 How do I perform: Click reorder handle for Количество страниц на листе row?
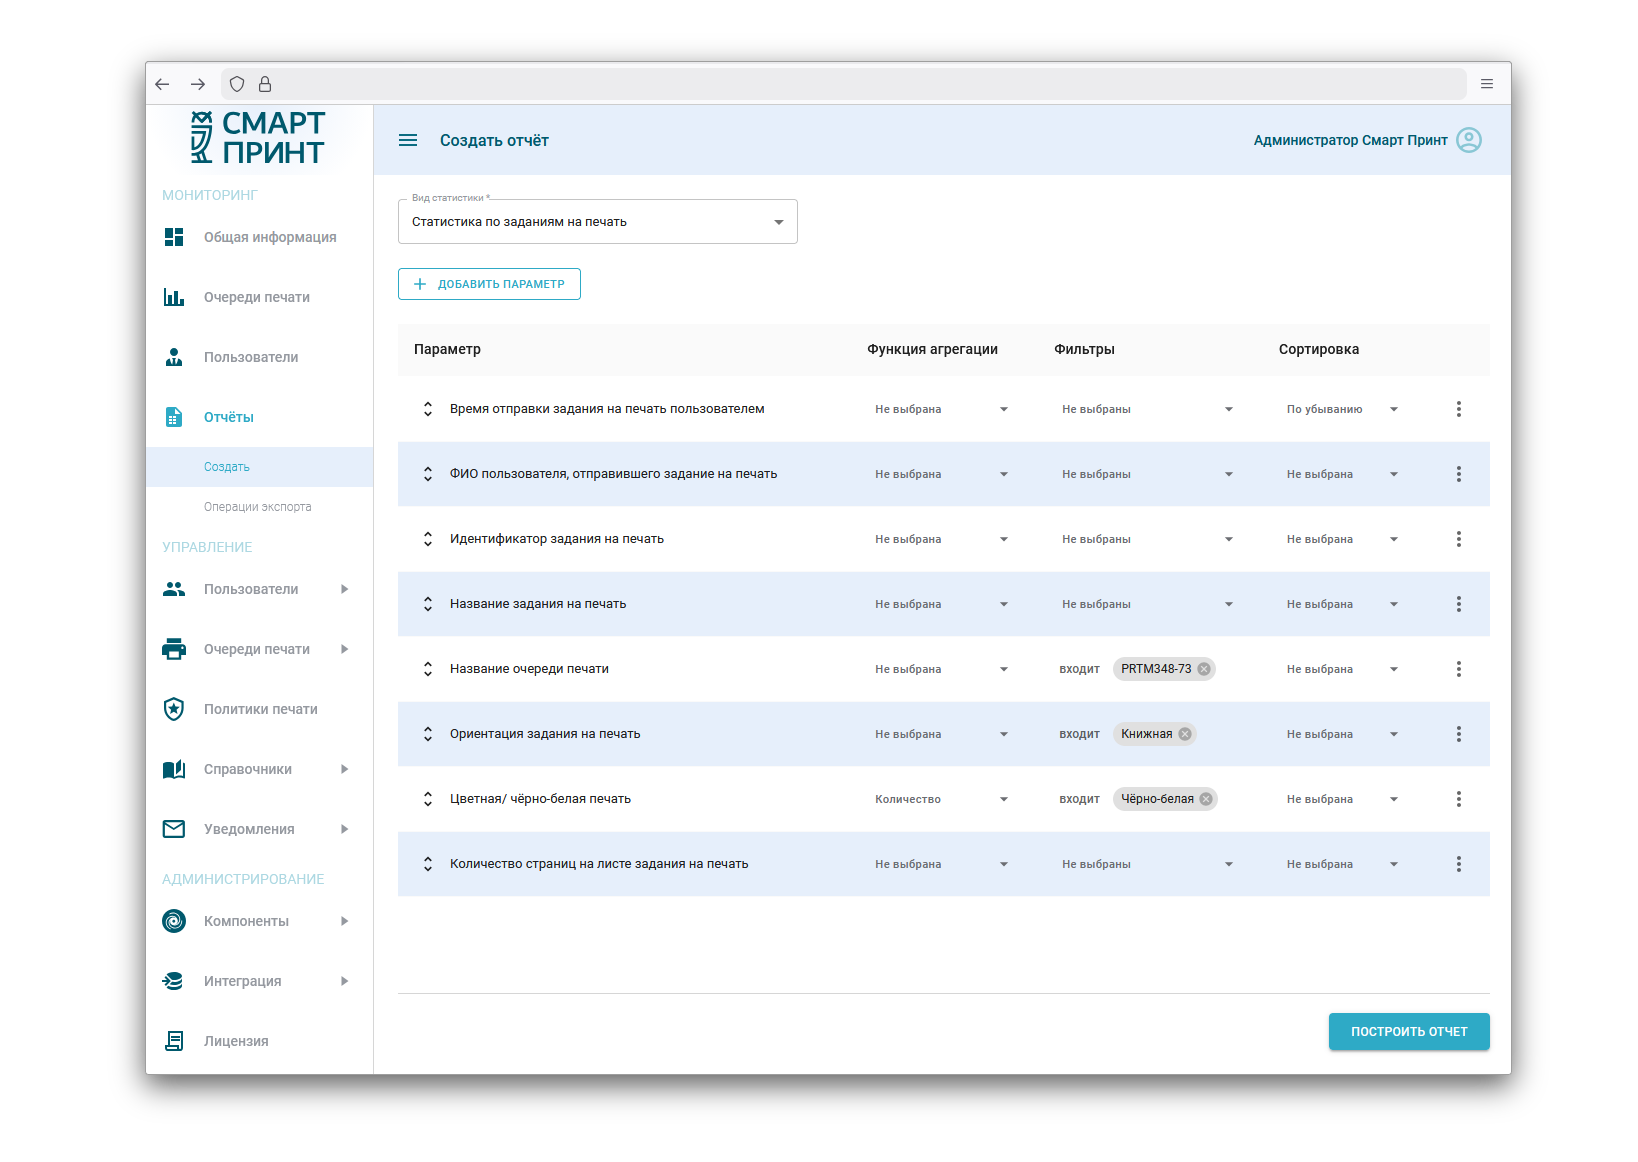428,864
